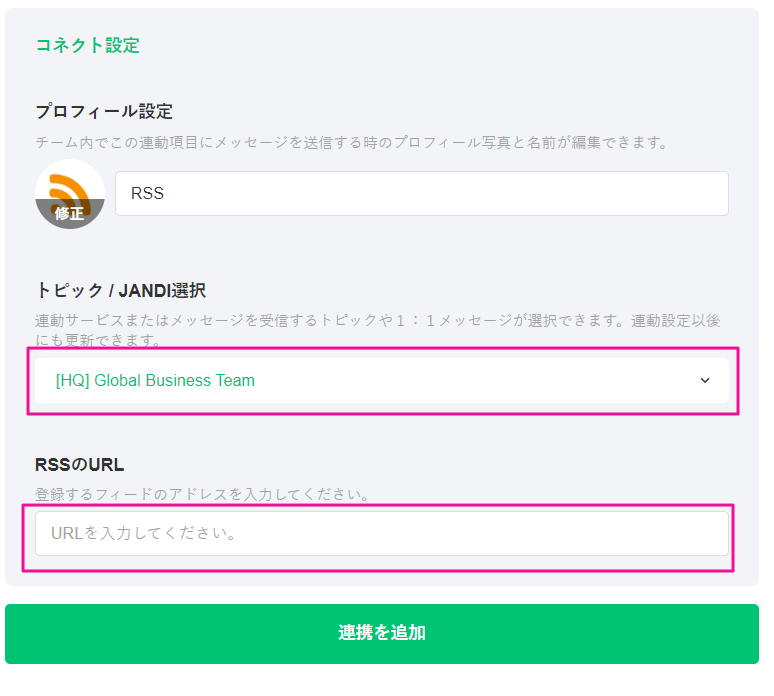Click the dropdown chevron arrow icon
The width and height of the screenshot is (774, 696).
coord(705,380)
